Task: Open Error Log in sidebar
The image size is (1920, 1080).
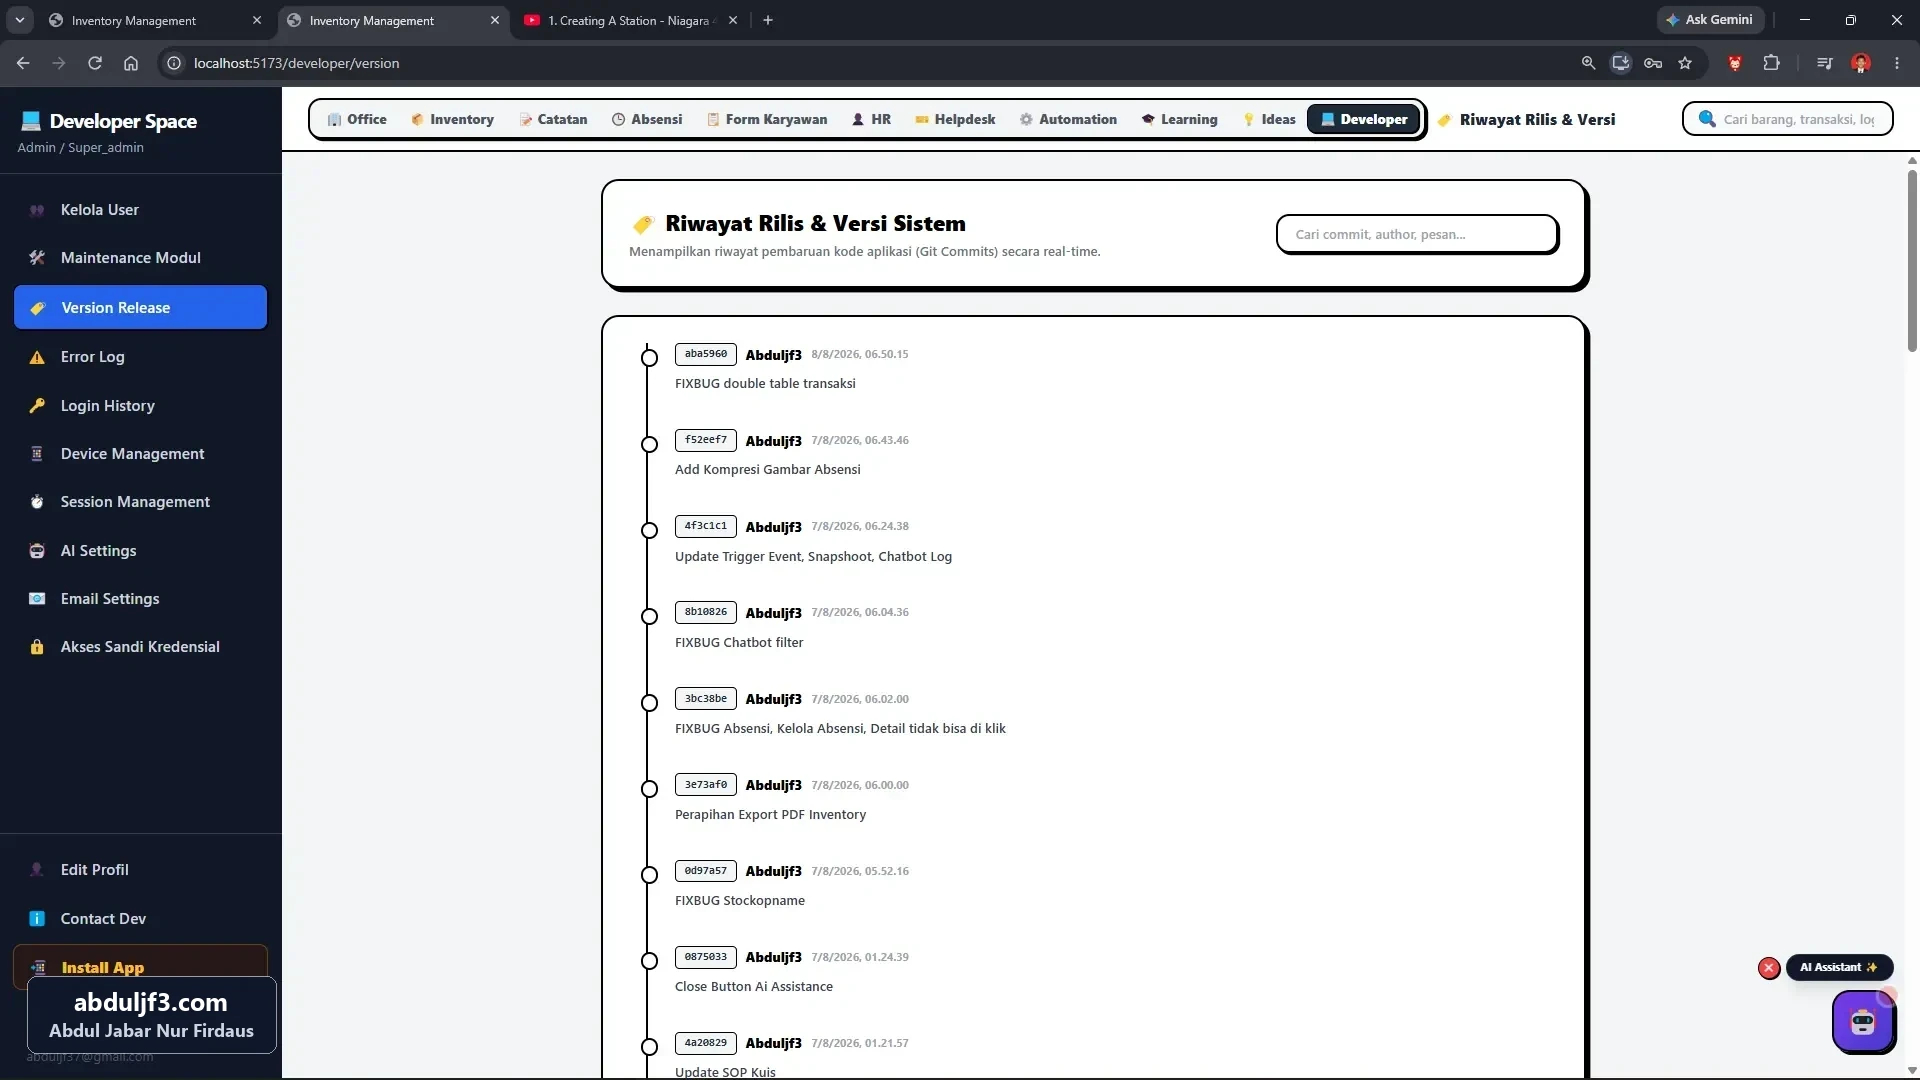Action: [x=140, y=357]
